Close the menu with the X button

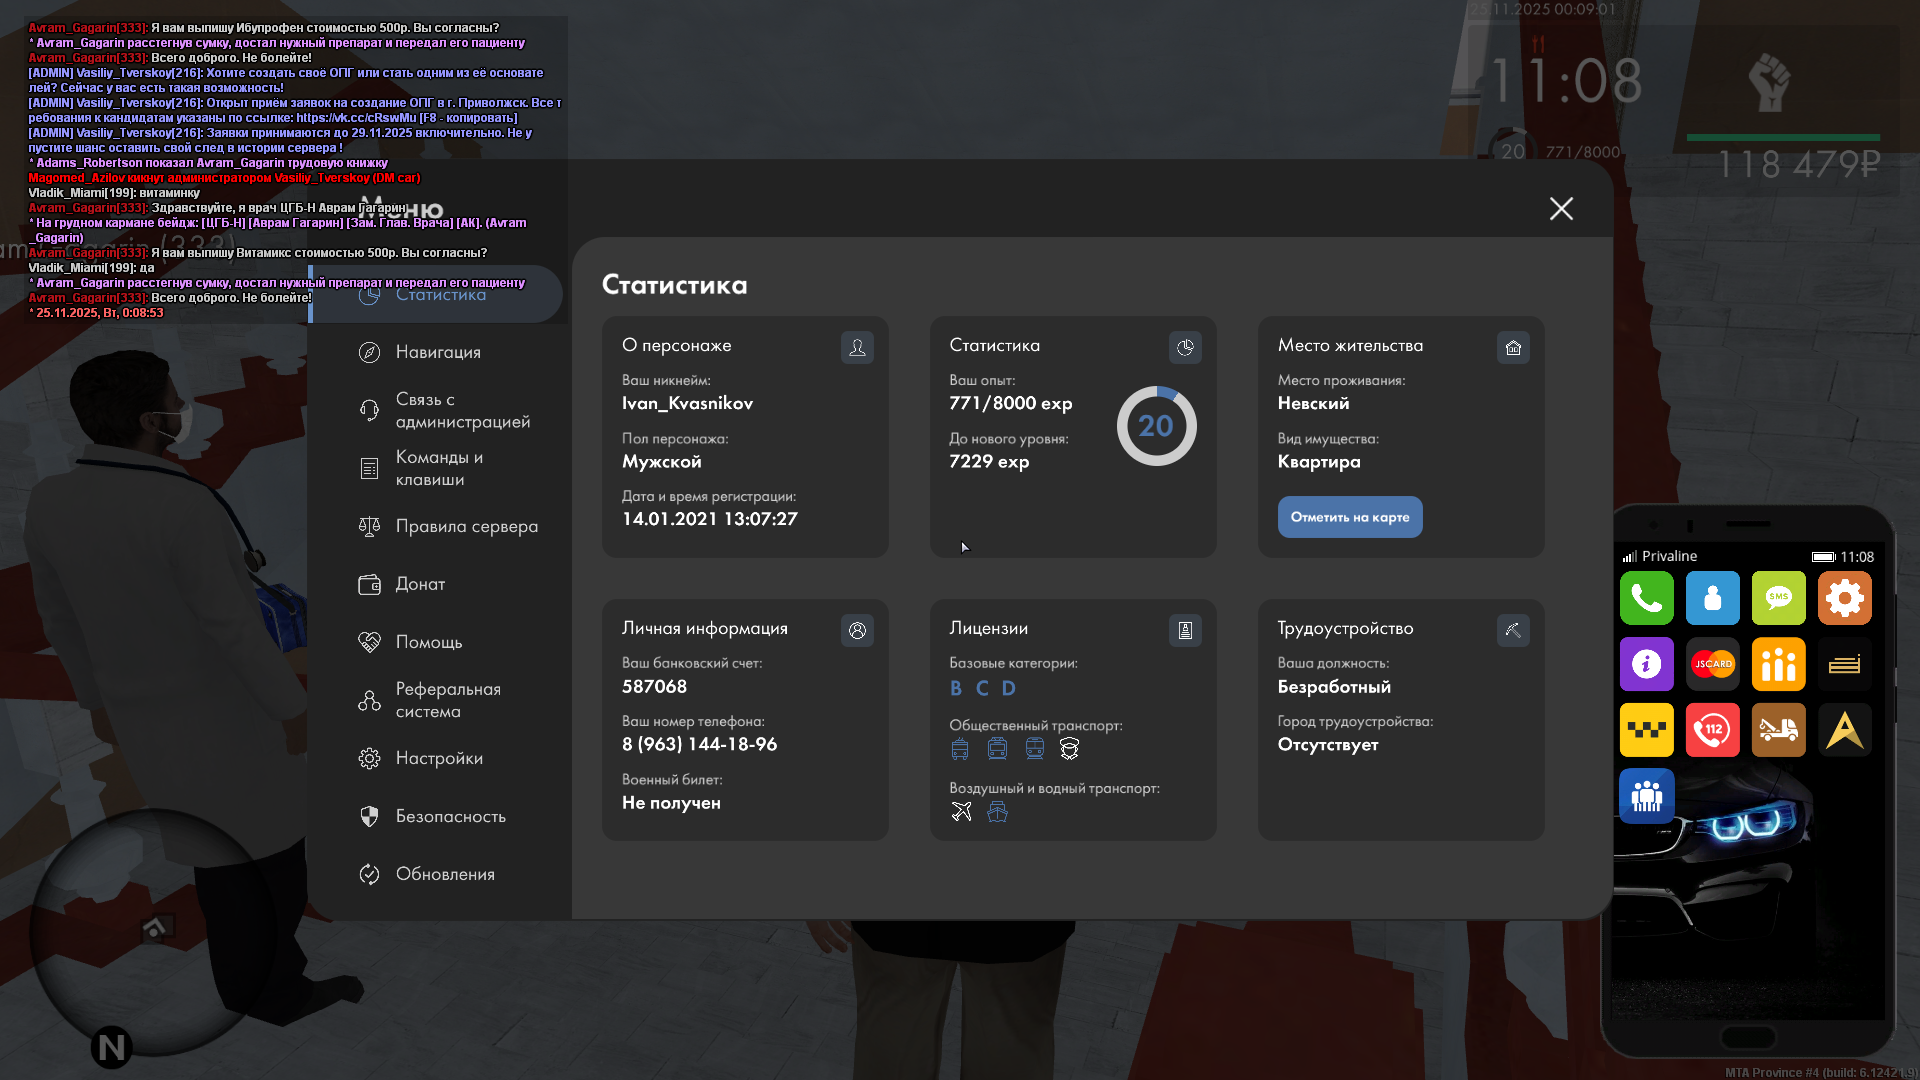[x=1560, y=208]
